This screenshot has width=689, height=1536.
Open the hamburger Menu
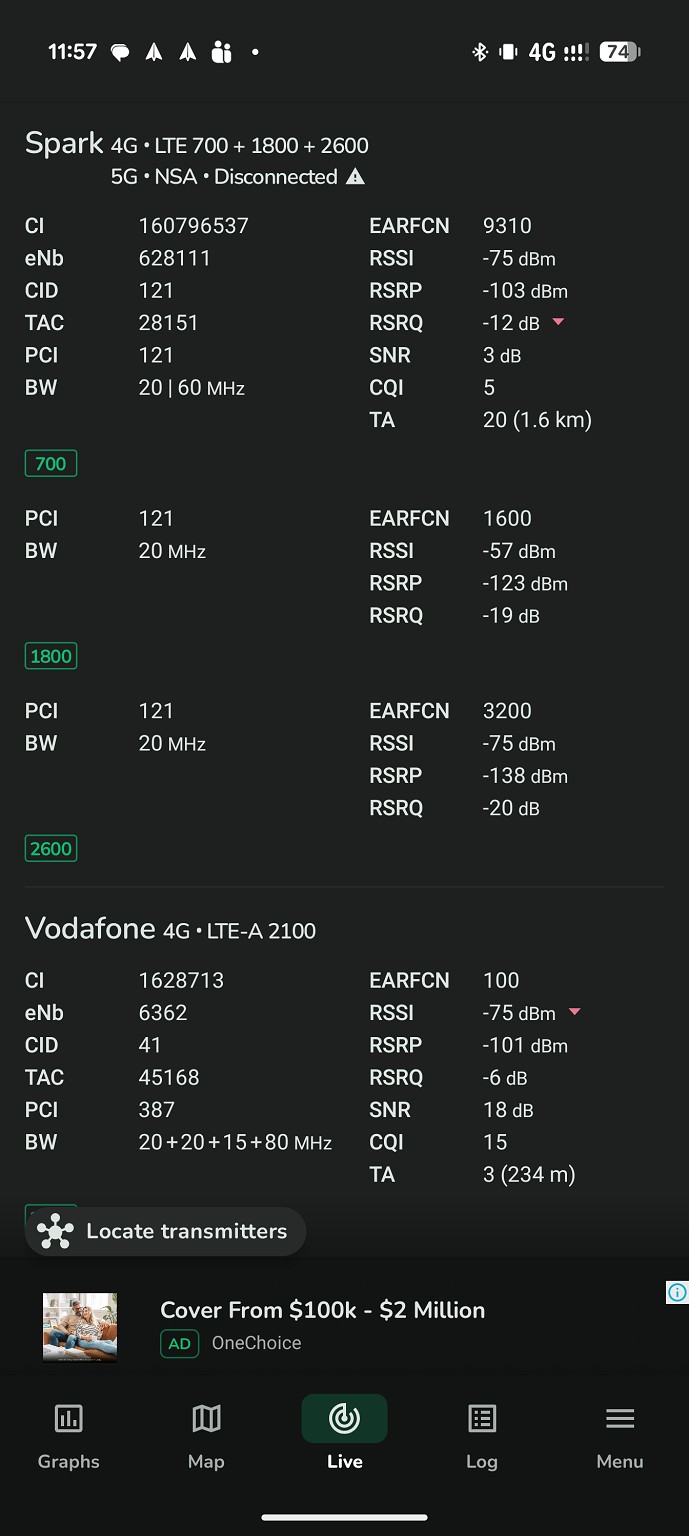pos(620,1434)
